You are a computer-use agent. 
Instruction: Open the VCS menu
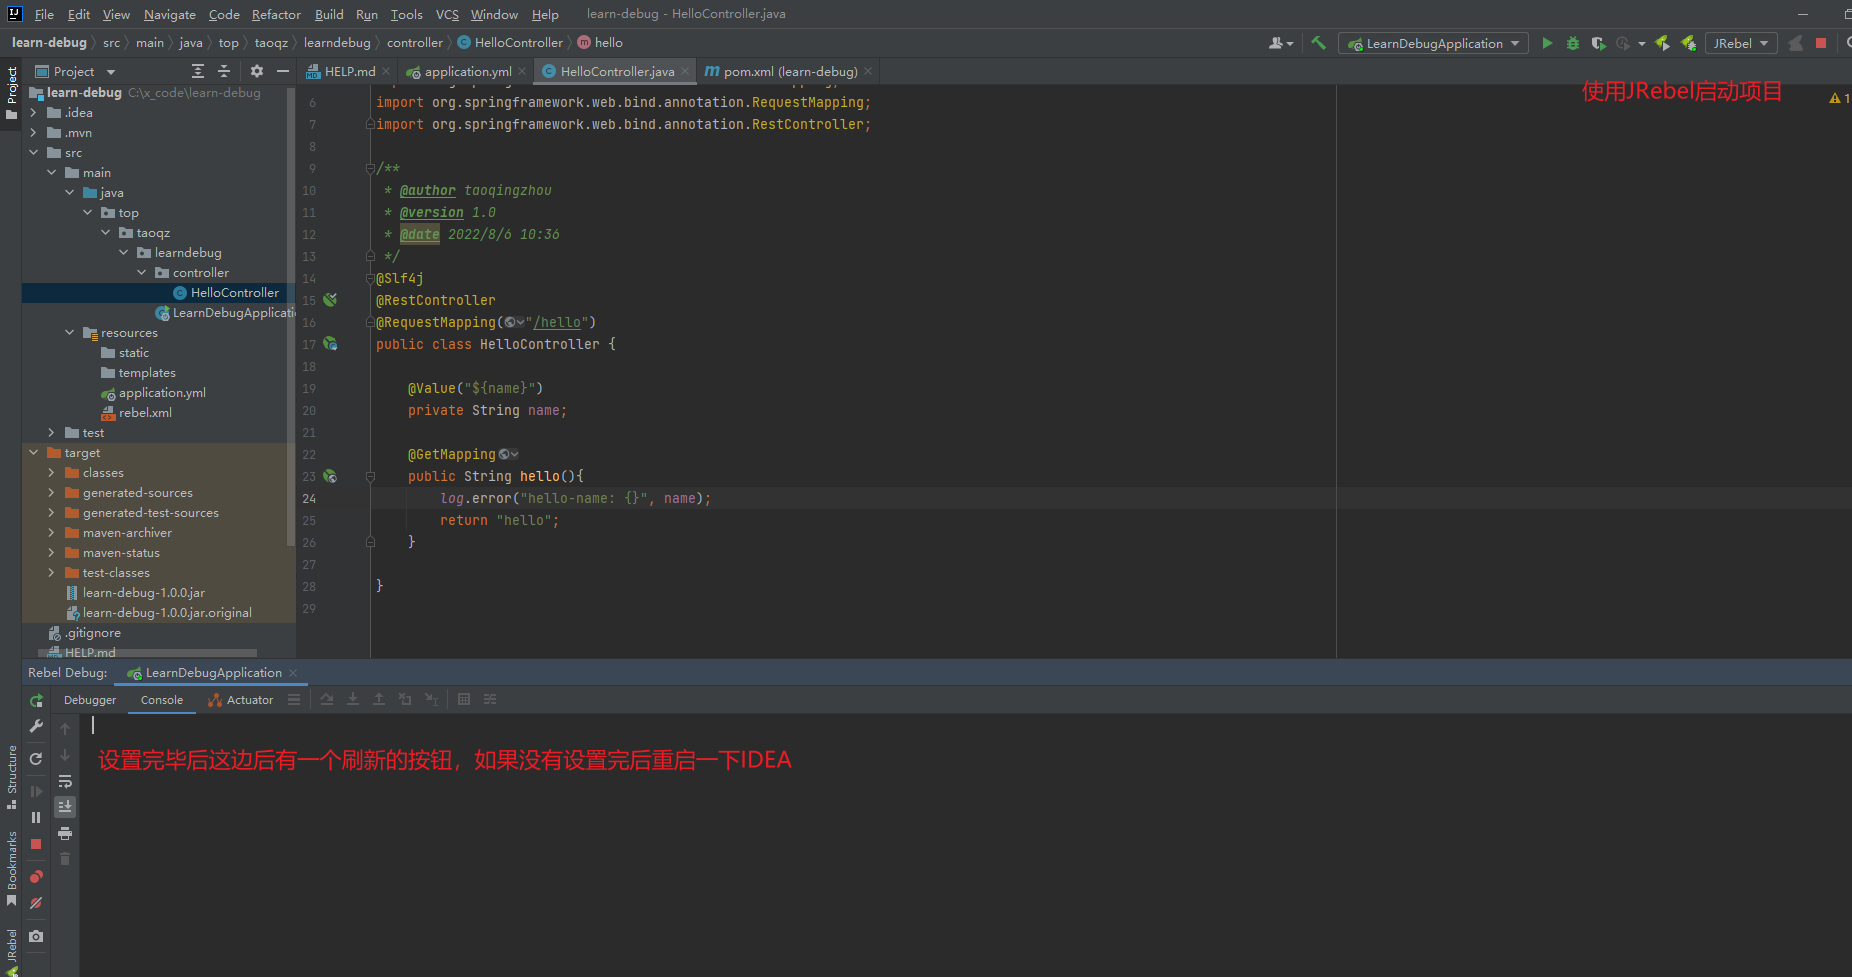pos(447,14)
